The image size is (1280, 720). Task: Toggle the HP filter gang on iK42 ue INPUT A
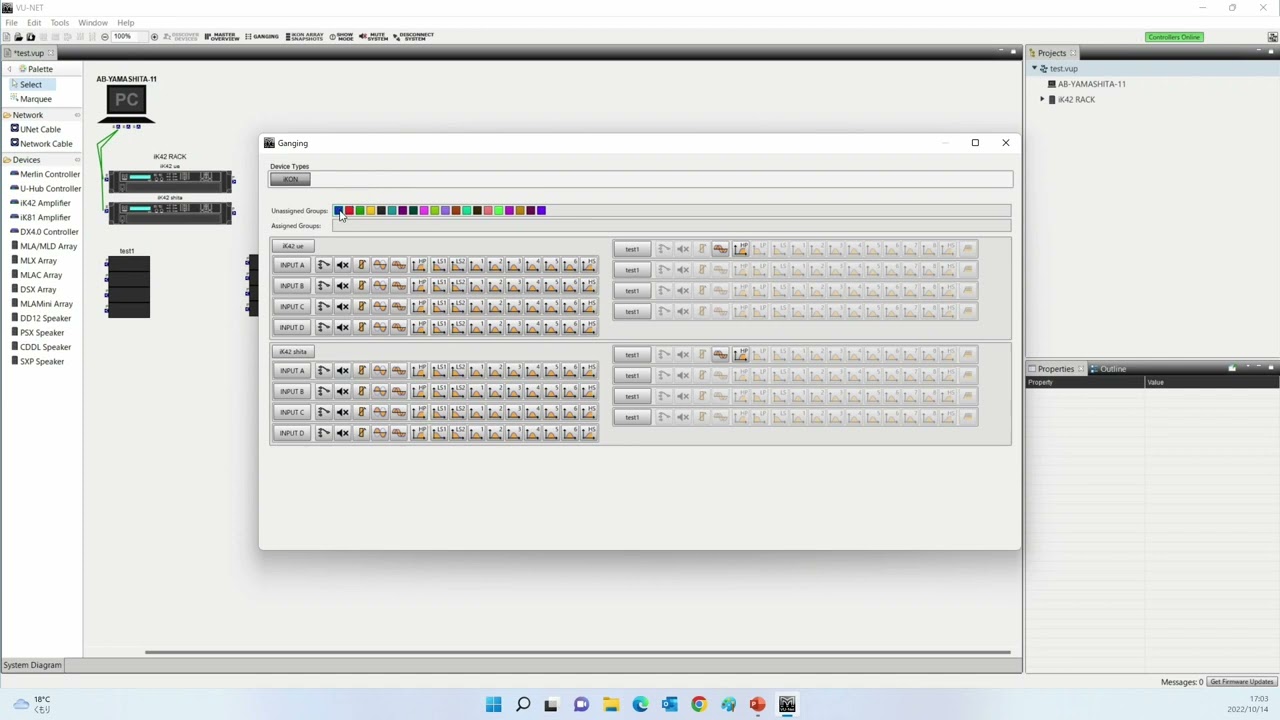pyautogui.click(x=418, y=265)
